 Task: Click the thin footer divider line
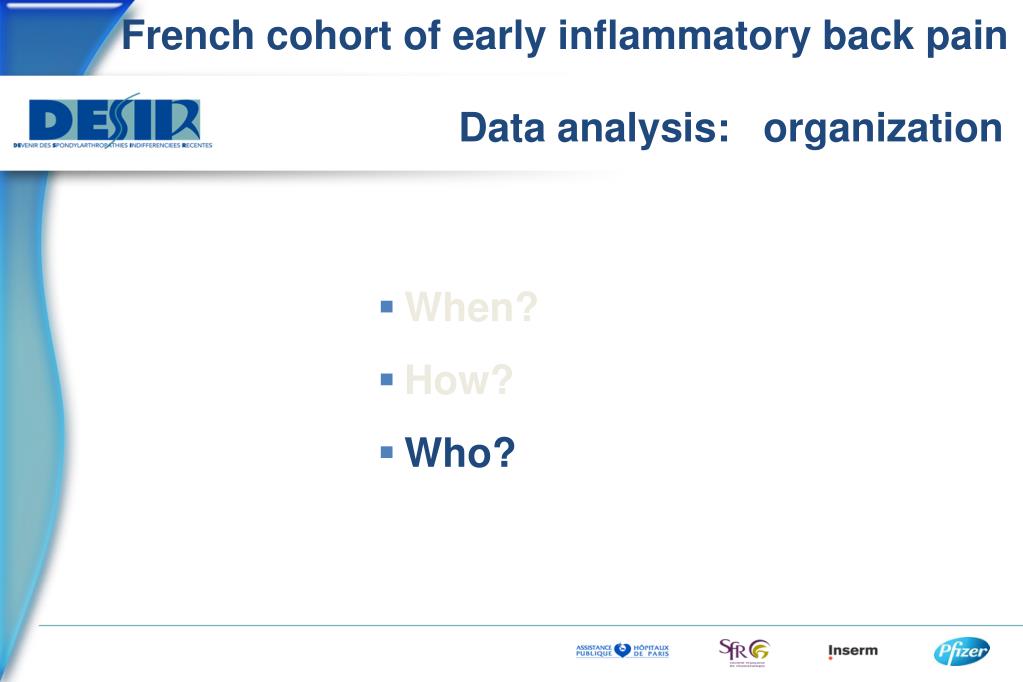tap(530, 625)
